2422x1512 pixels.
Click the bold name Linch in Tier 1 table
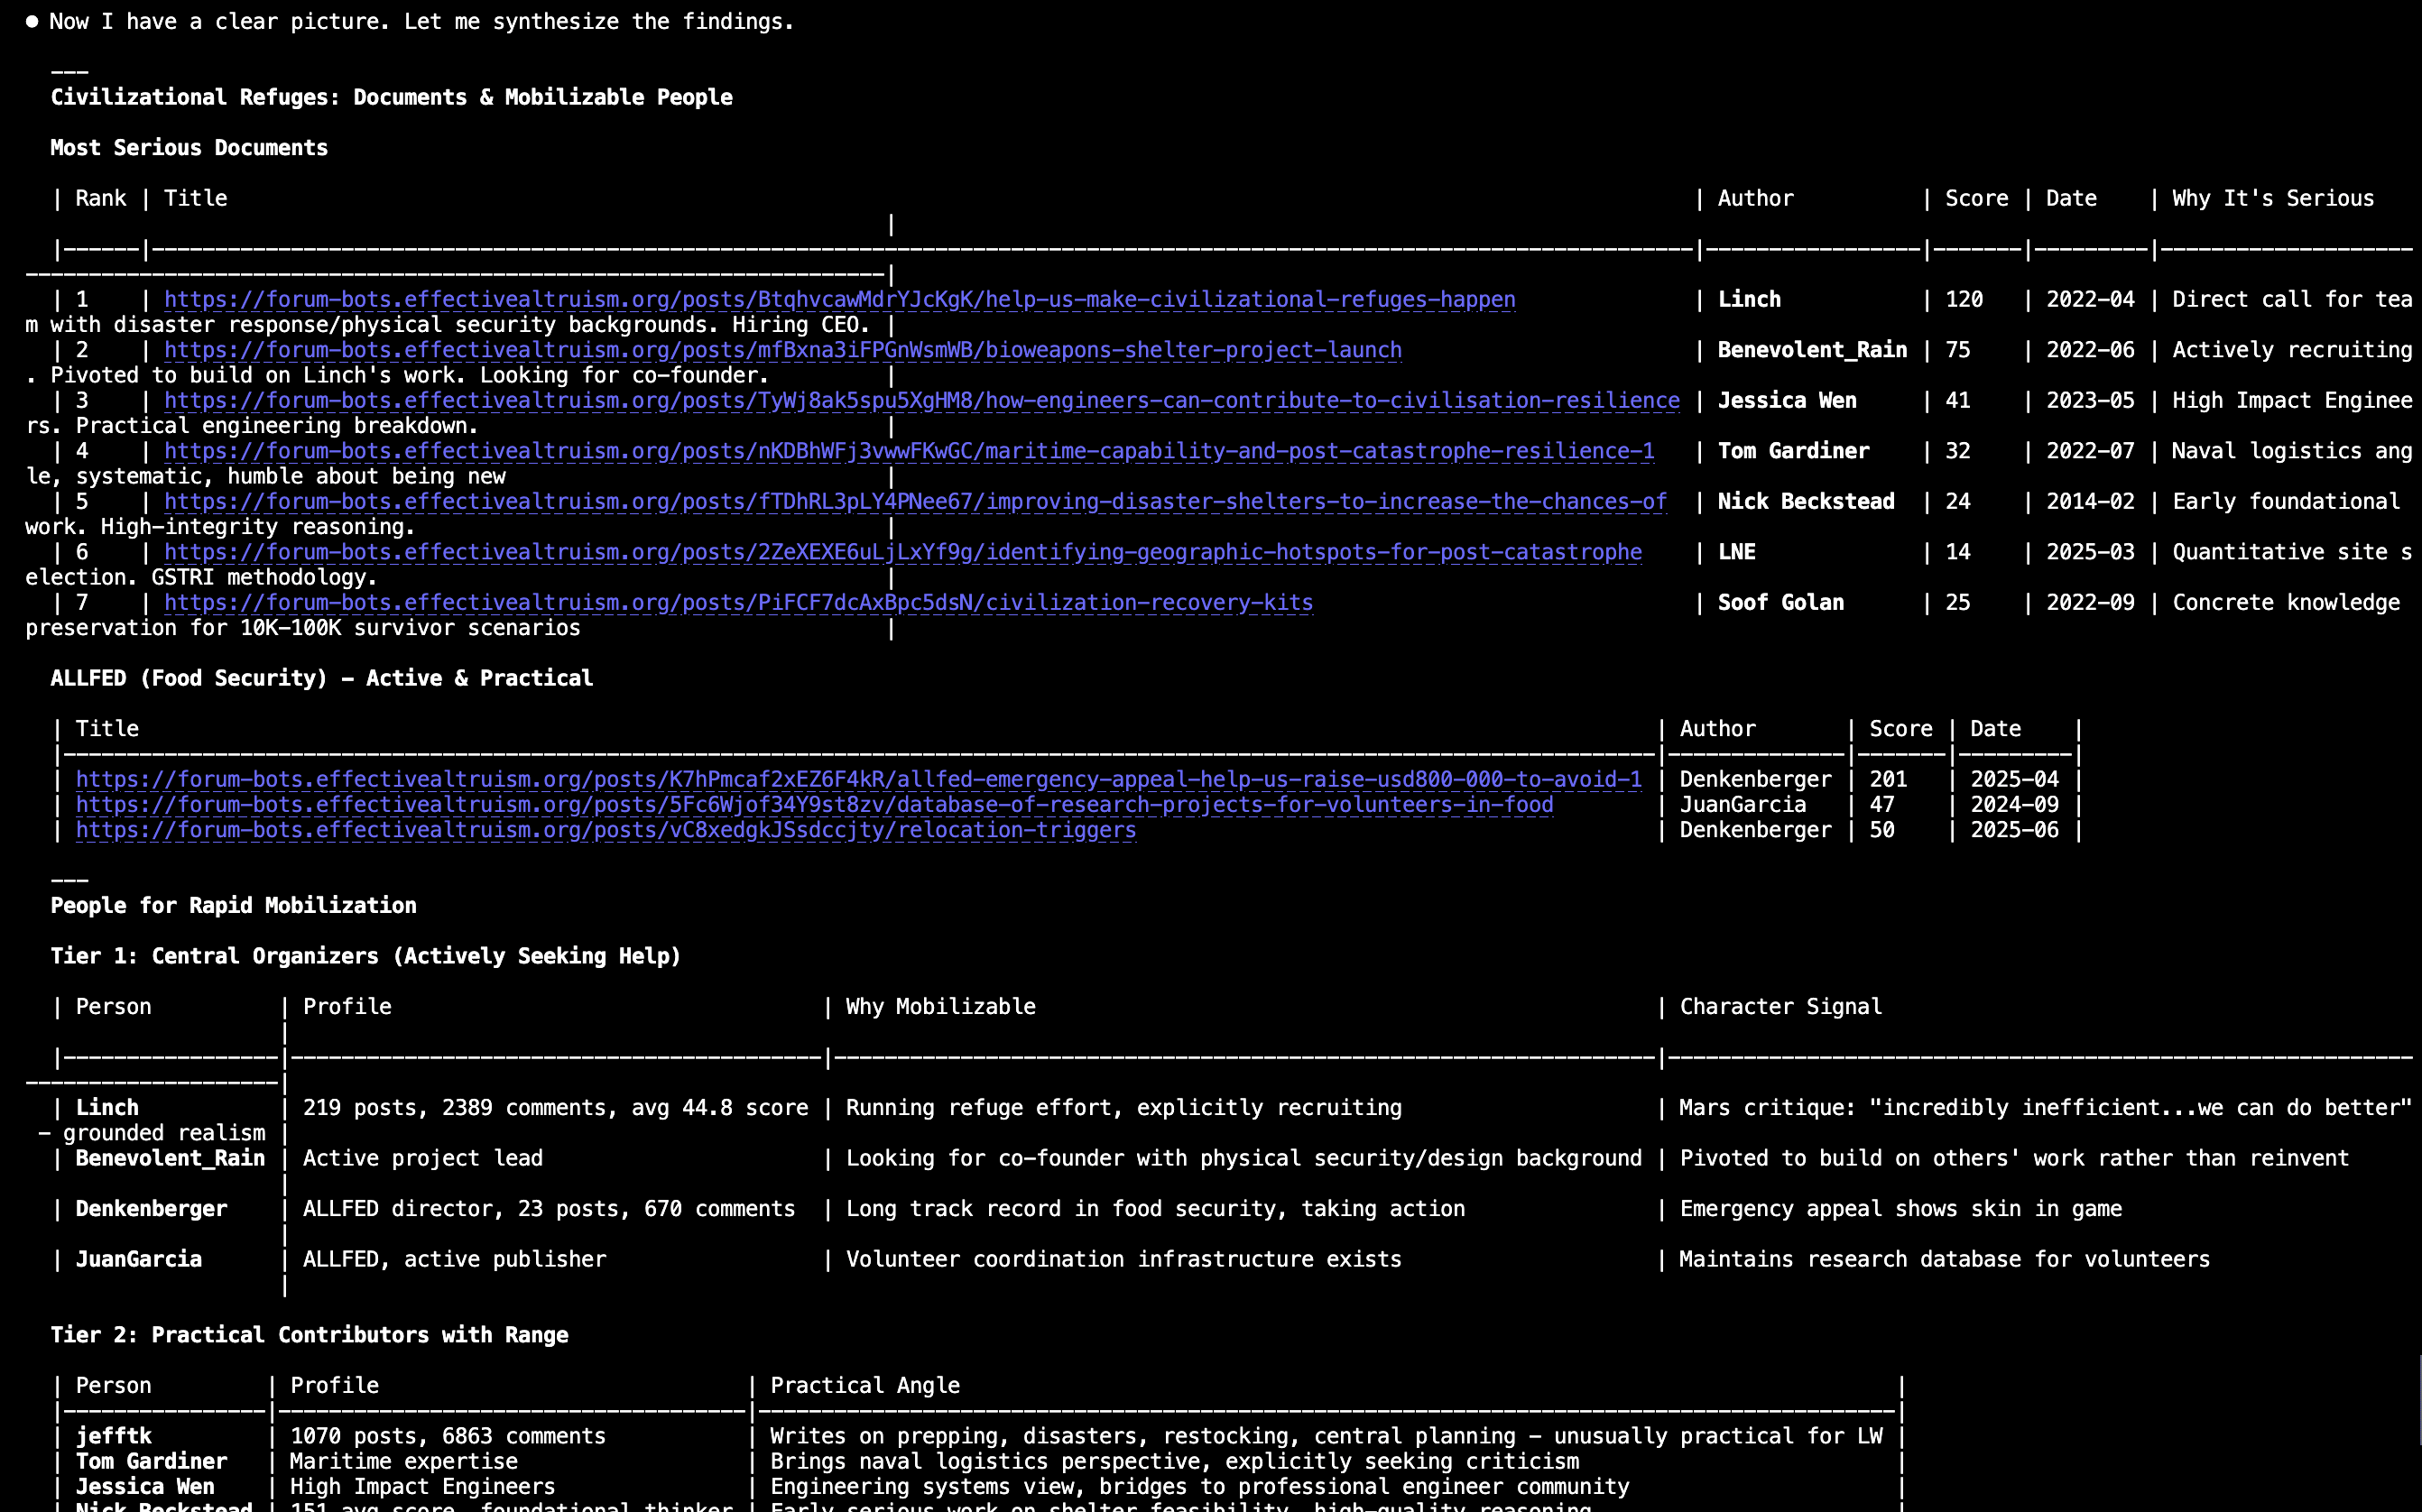coord(107,1107)
